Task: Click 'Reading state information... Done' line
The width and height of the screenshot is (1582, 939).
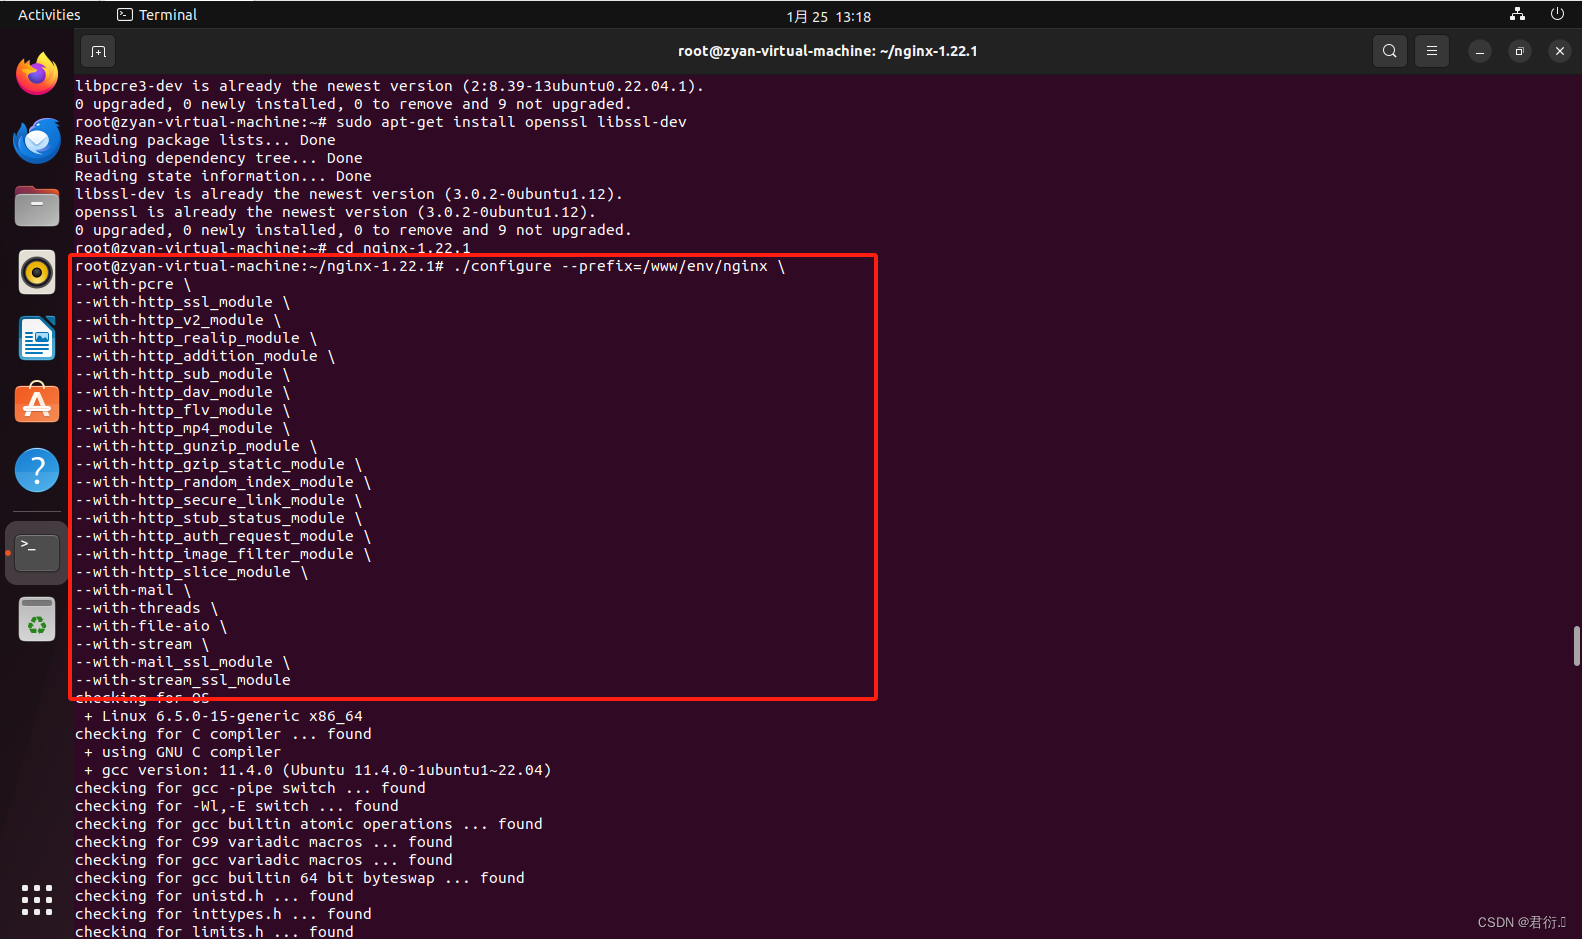Action: pos(223,176)
